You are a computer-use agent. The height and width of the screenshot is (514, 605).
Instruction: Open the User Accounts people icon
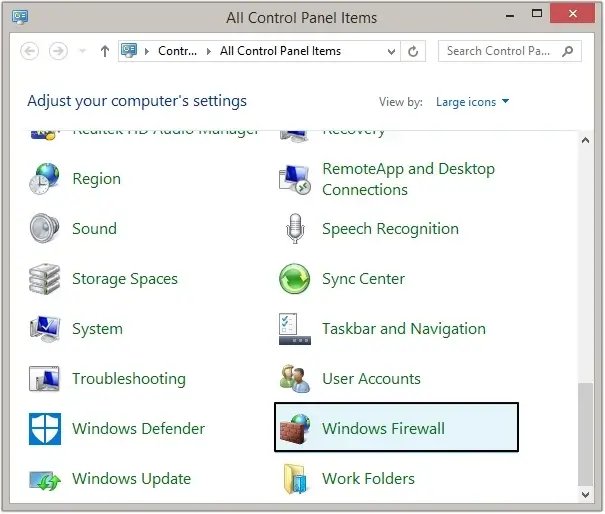click(x=295, y=379)
